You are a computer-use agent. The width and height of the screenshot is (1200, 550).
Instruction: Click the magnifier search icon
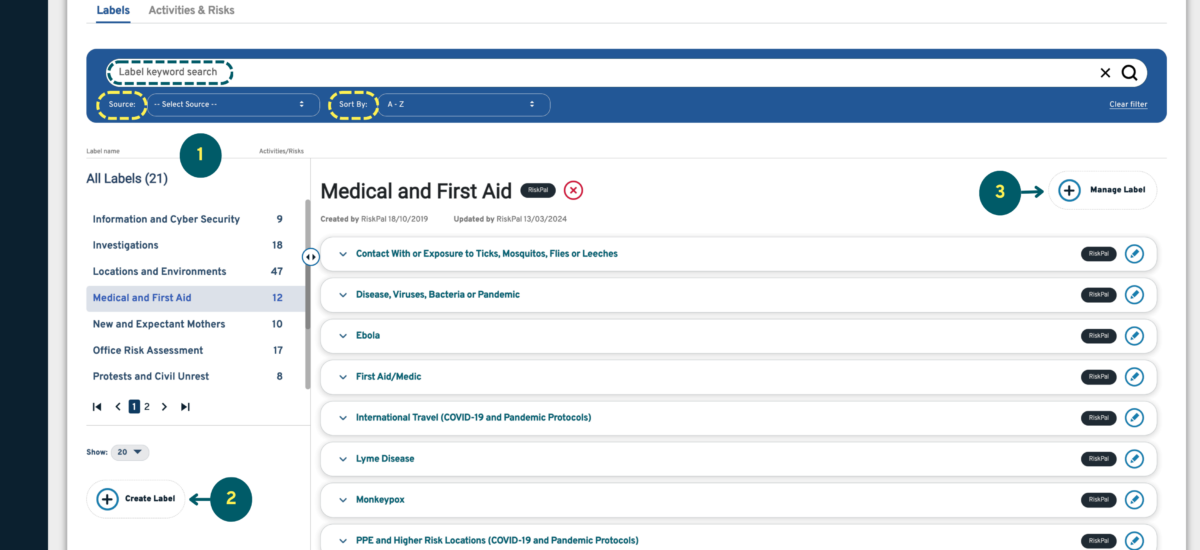1130,73
